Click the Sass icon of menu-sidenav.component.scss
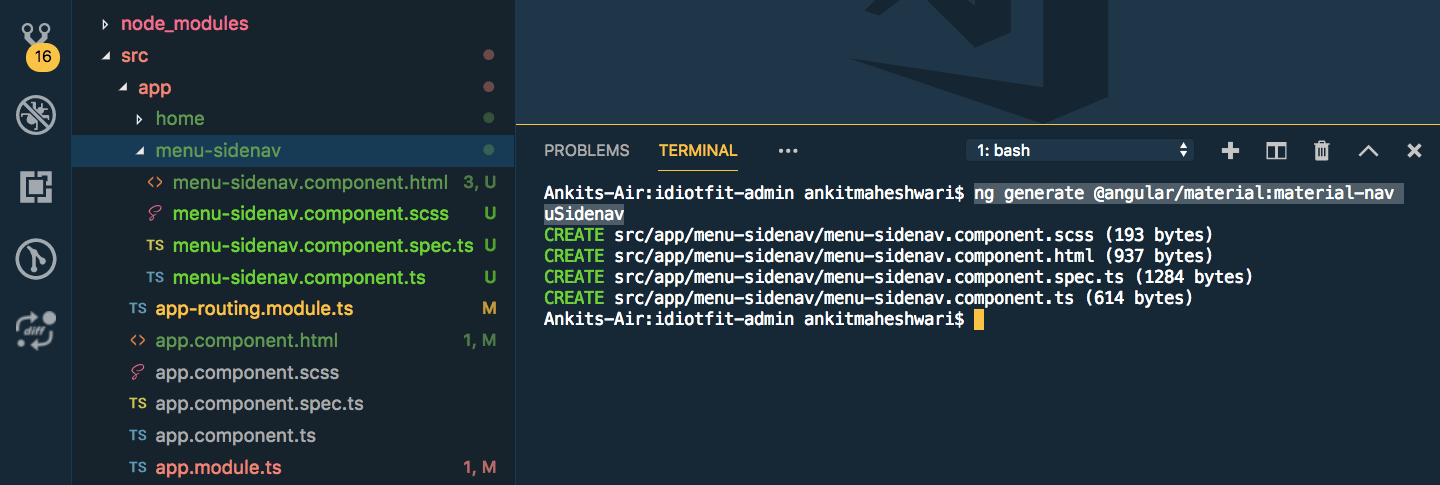The height and width of the screenshot is (485, 1440). click(155, 213)
